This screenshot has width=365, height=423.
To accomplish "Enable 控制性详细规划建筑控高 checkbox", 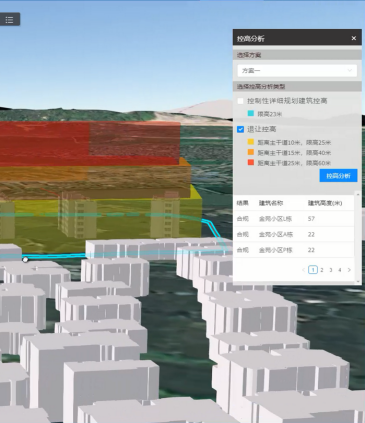I will 240,101.
